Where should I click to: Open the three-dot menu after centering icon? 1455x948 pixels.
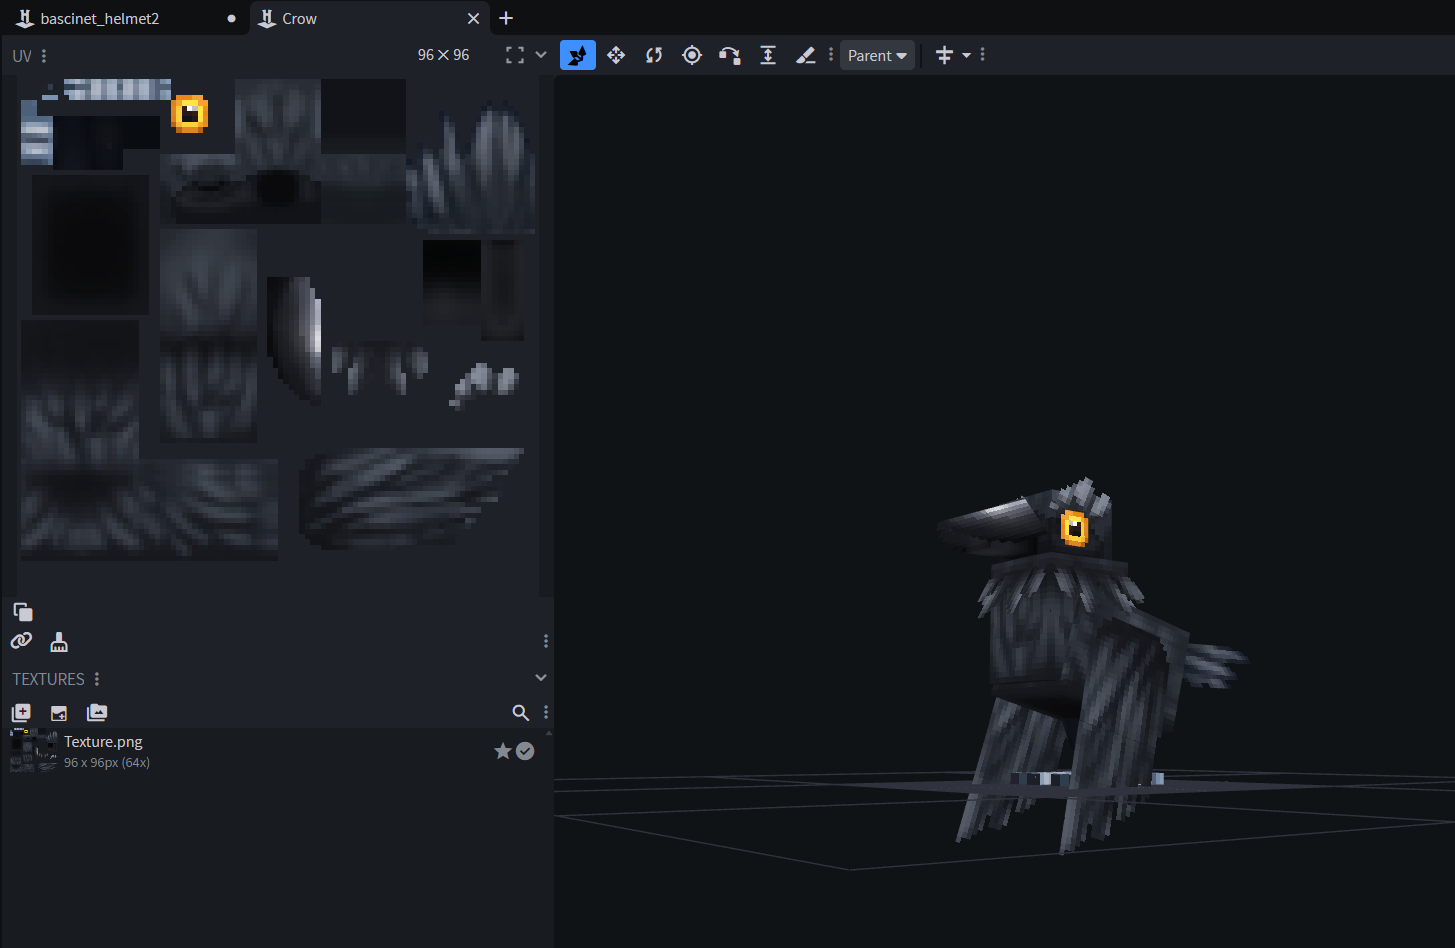(983, 55)
